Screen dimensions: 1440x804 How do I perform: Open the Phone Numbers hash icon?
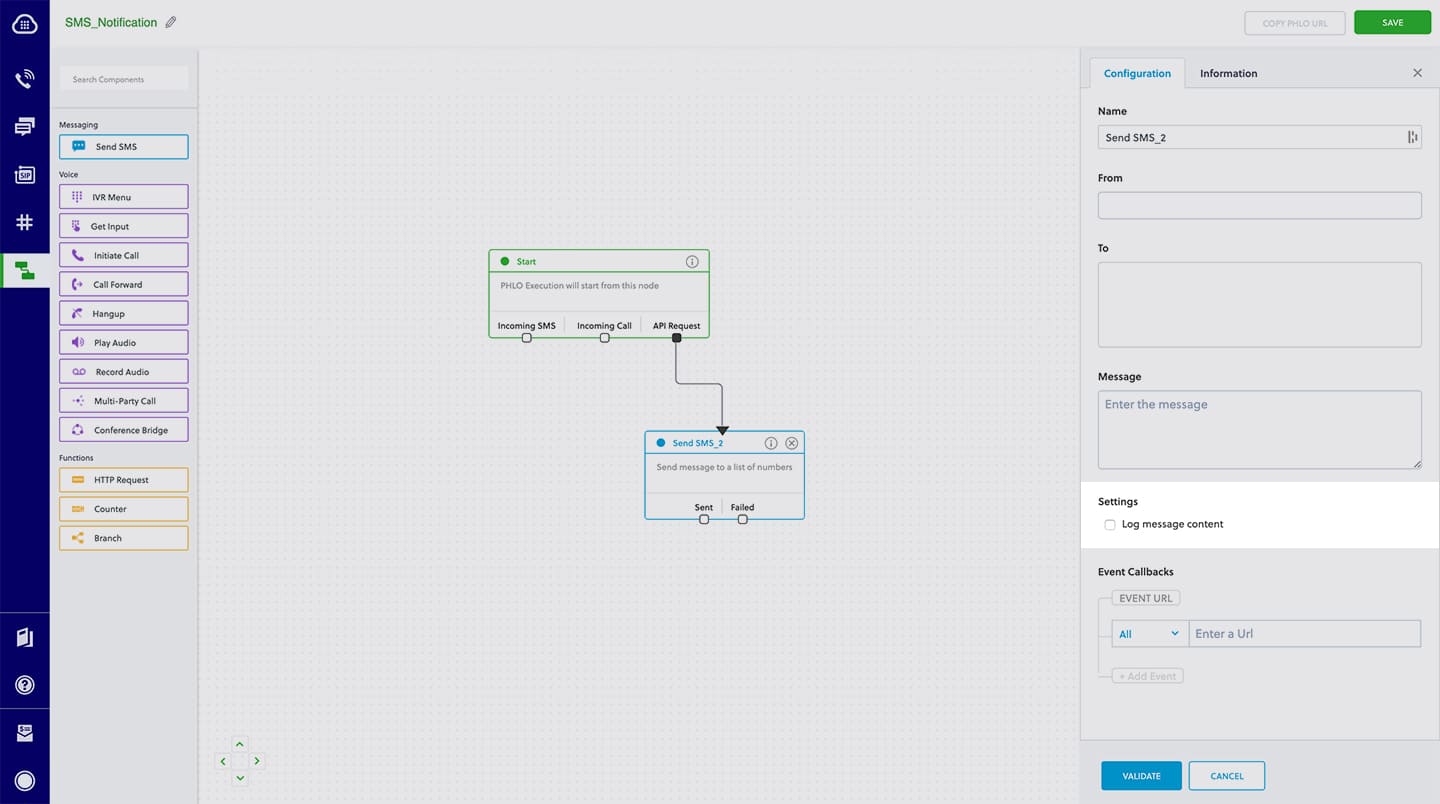(x=25, y=222)
